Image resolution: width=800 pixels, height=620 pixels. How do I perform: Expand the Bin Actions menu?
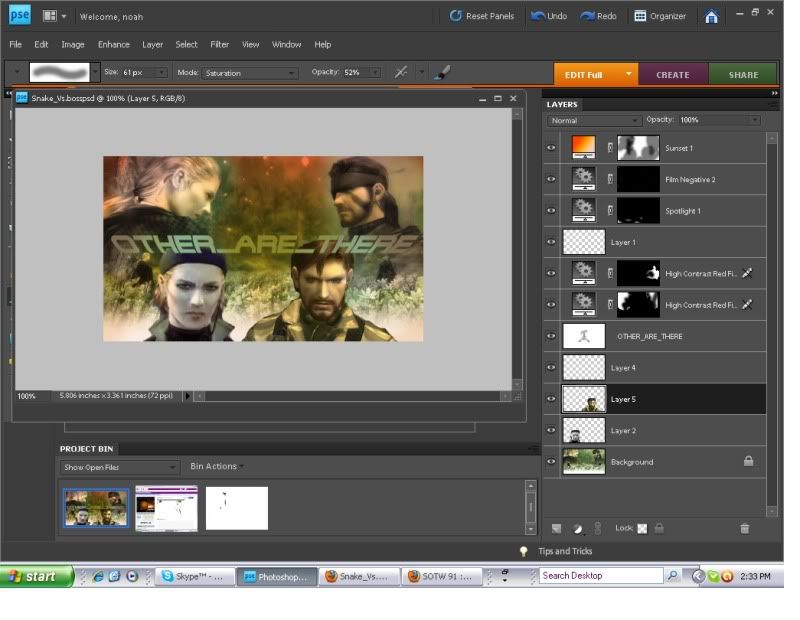coord(217,466)
